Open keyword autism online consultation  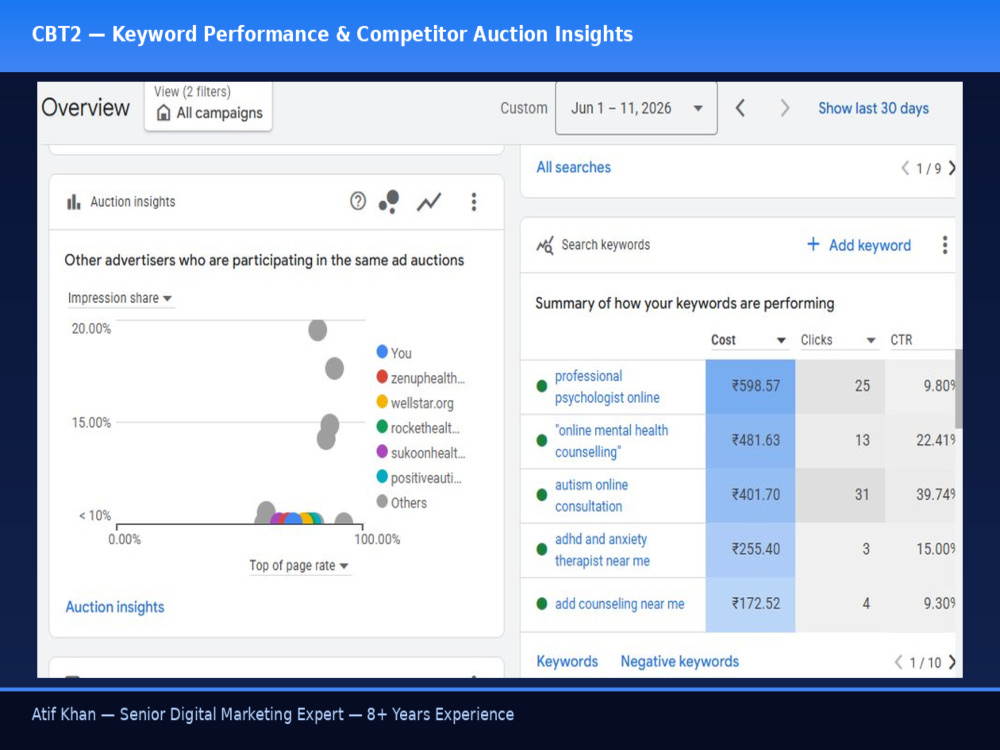coord(591,496)
